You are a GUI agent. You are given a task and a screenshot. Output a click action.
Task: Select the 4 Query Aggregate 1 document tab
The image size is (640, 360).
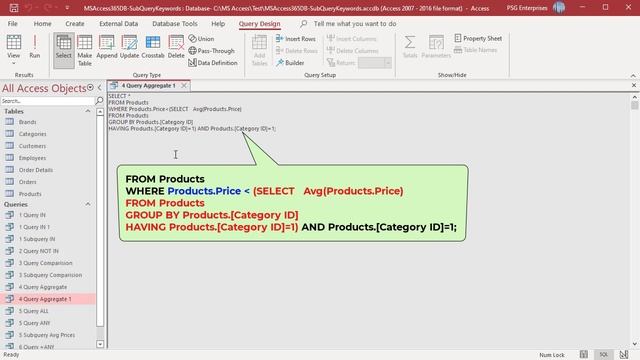pos(148,86)
